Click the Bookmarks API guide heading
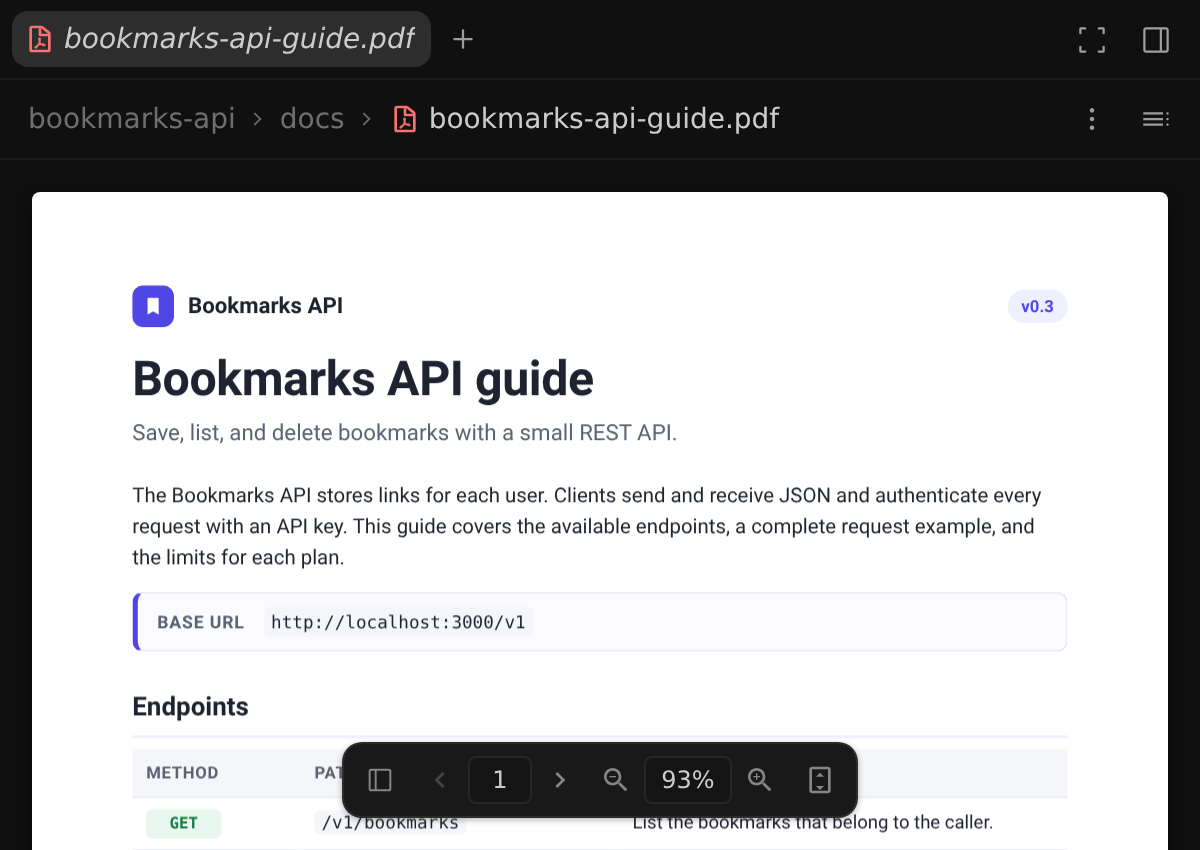The height and width of the screenshot is (850, 1200). (363, 379)
